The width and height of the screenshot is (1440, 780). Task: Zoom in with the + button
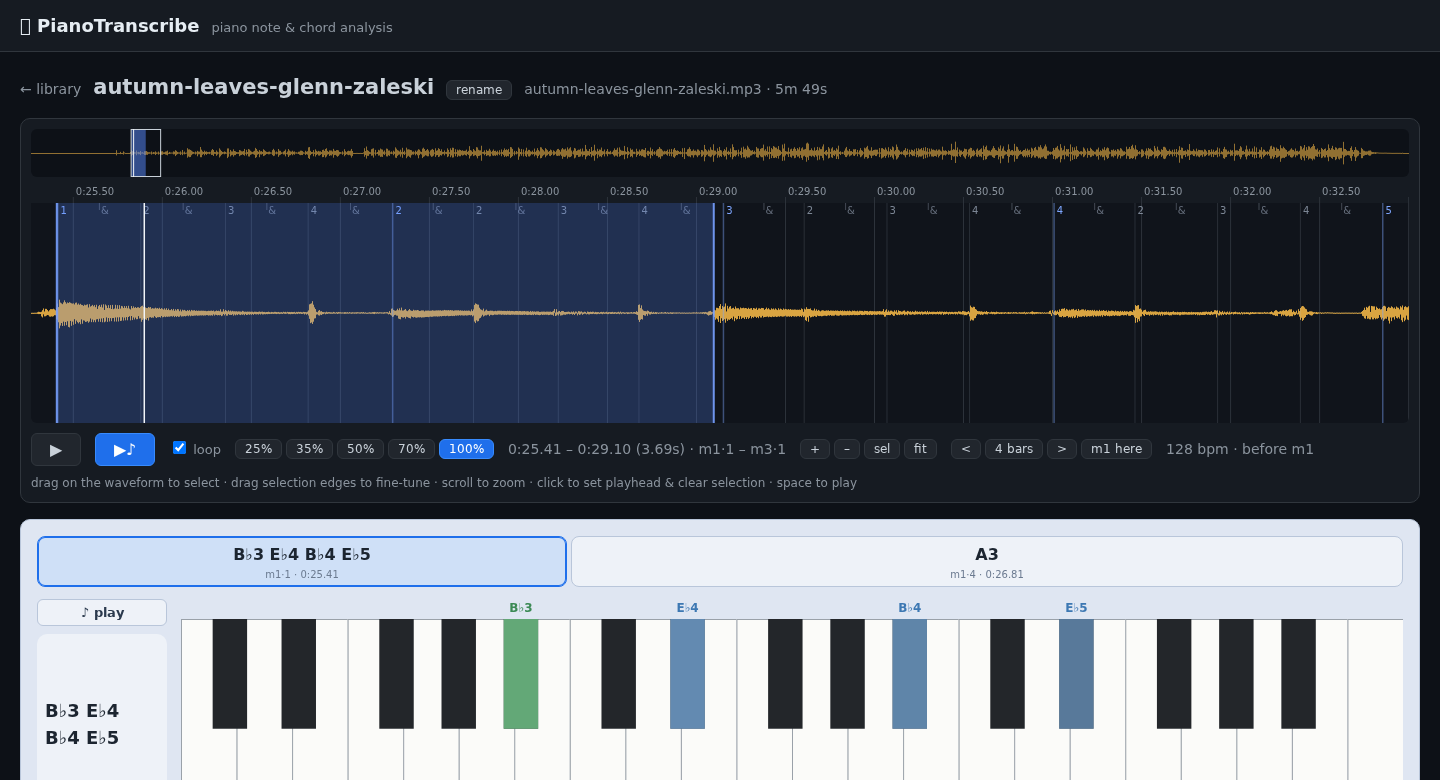(815, 449)
